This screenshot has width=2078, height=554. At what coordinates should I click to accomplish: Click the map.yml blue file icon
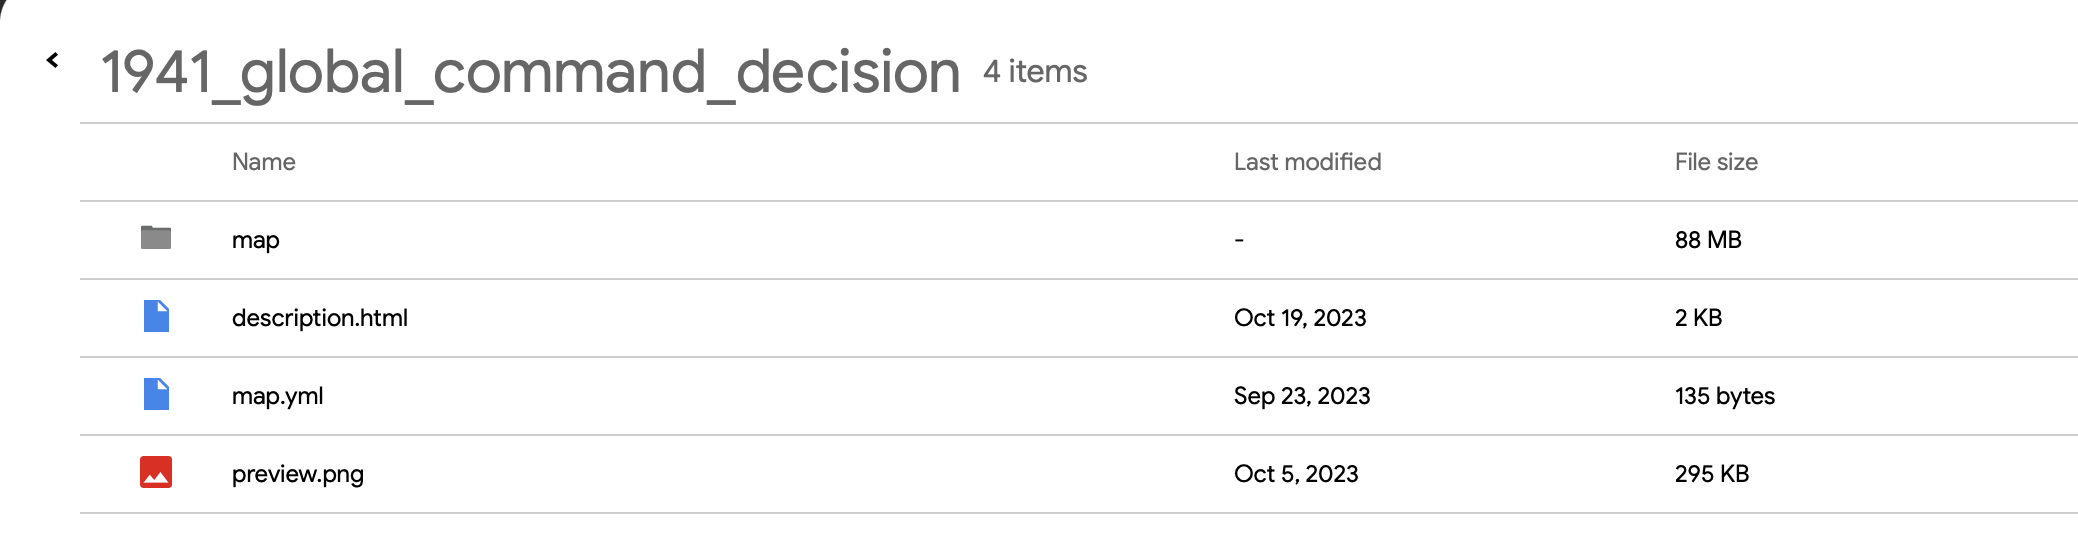click(x=156, y=394)
